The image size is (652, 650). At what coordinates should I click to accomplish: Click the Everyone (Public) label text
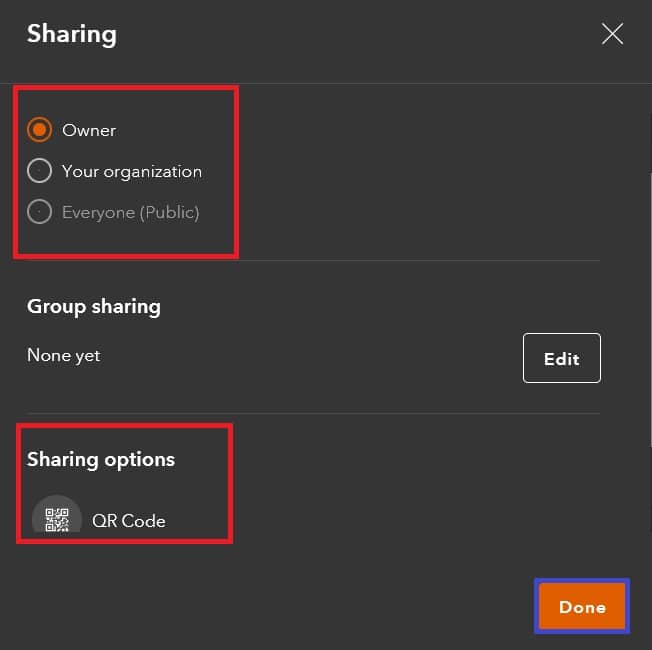(x=131, y=213)
